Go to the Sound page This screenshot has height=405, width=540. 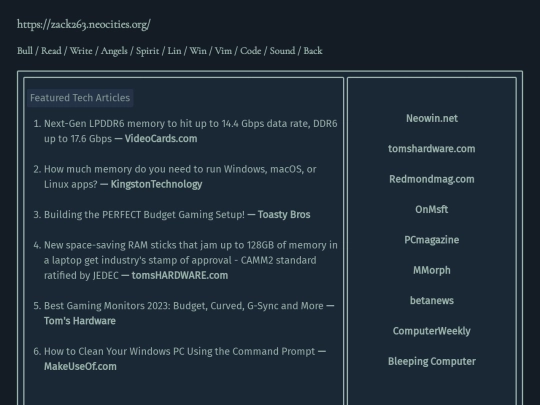[282, 51]
